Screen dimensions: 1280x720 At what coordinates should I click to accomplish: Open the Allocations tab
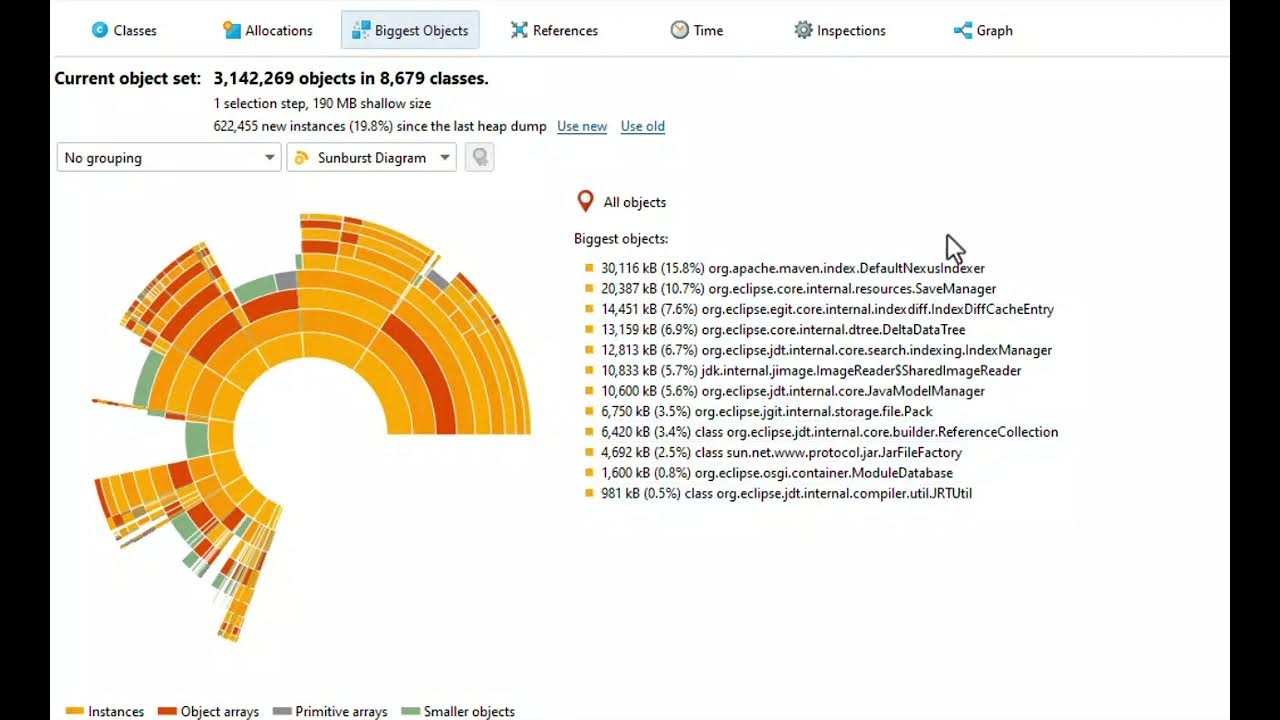tap(268, 30)
